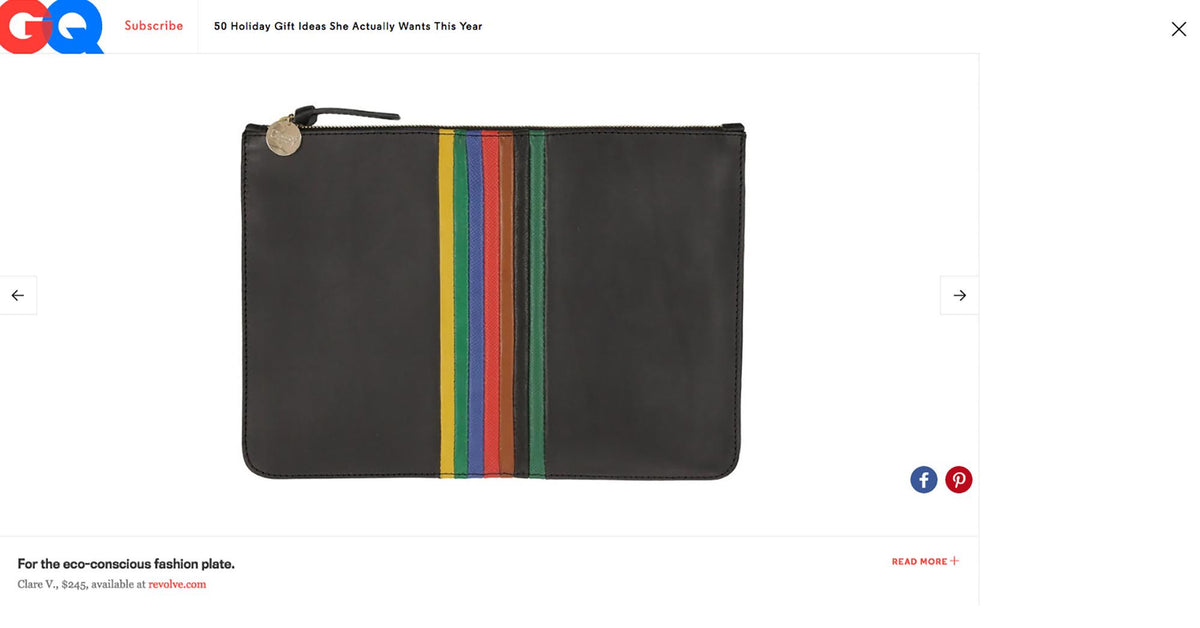Open the 50 Holiday Gift Ideas headline
Image resolution: width=1200 pixels, height=628 pixels.
coord(348,26)
